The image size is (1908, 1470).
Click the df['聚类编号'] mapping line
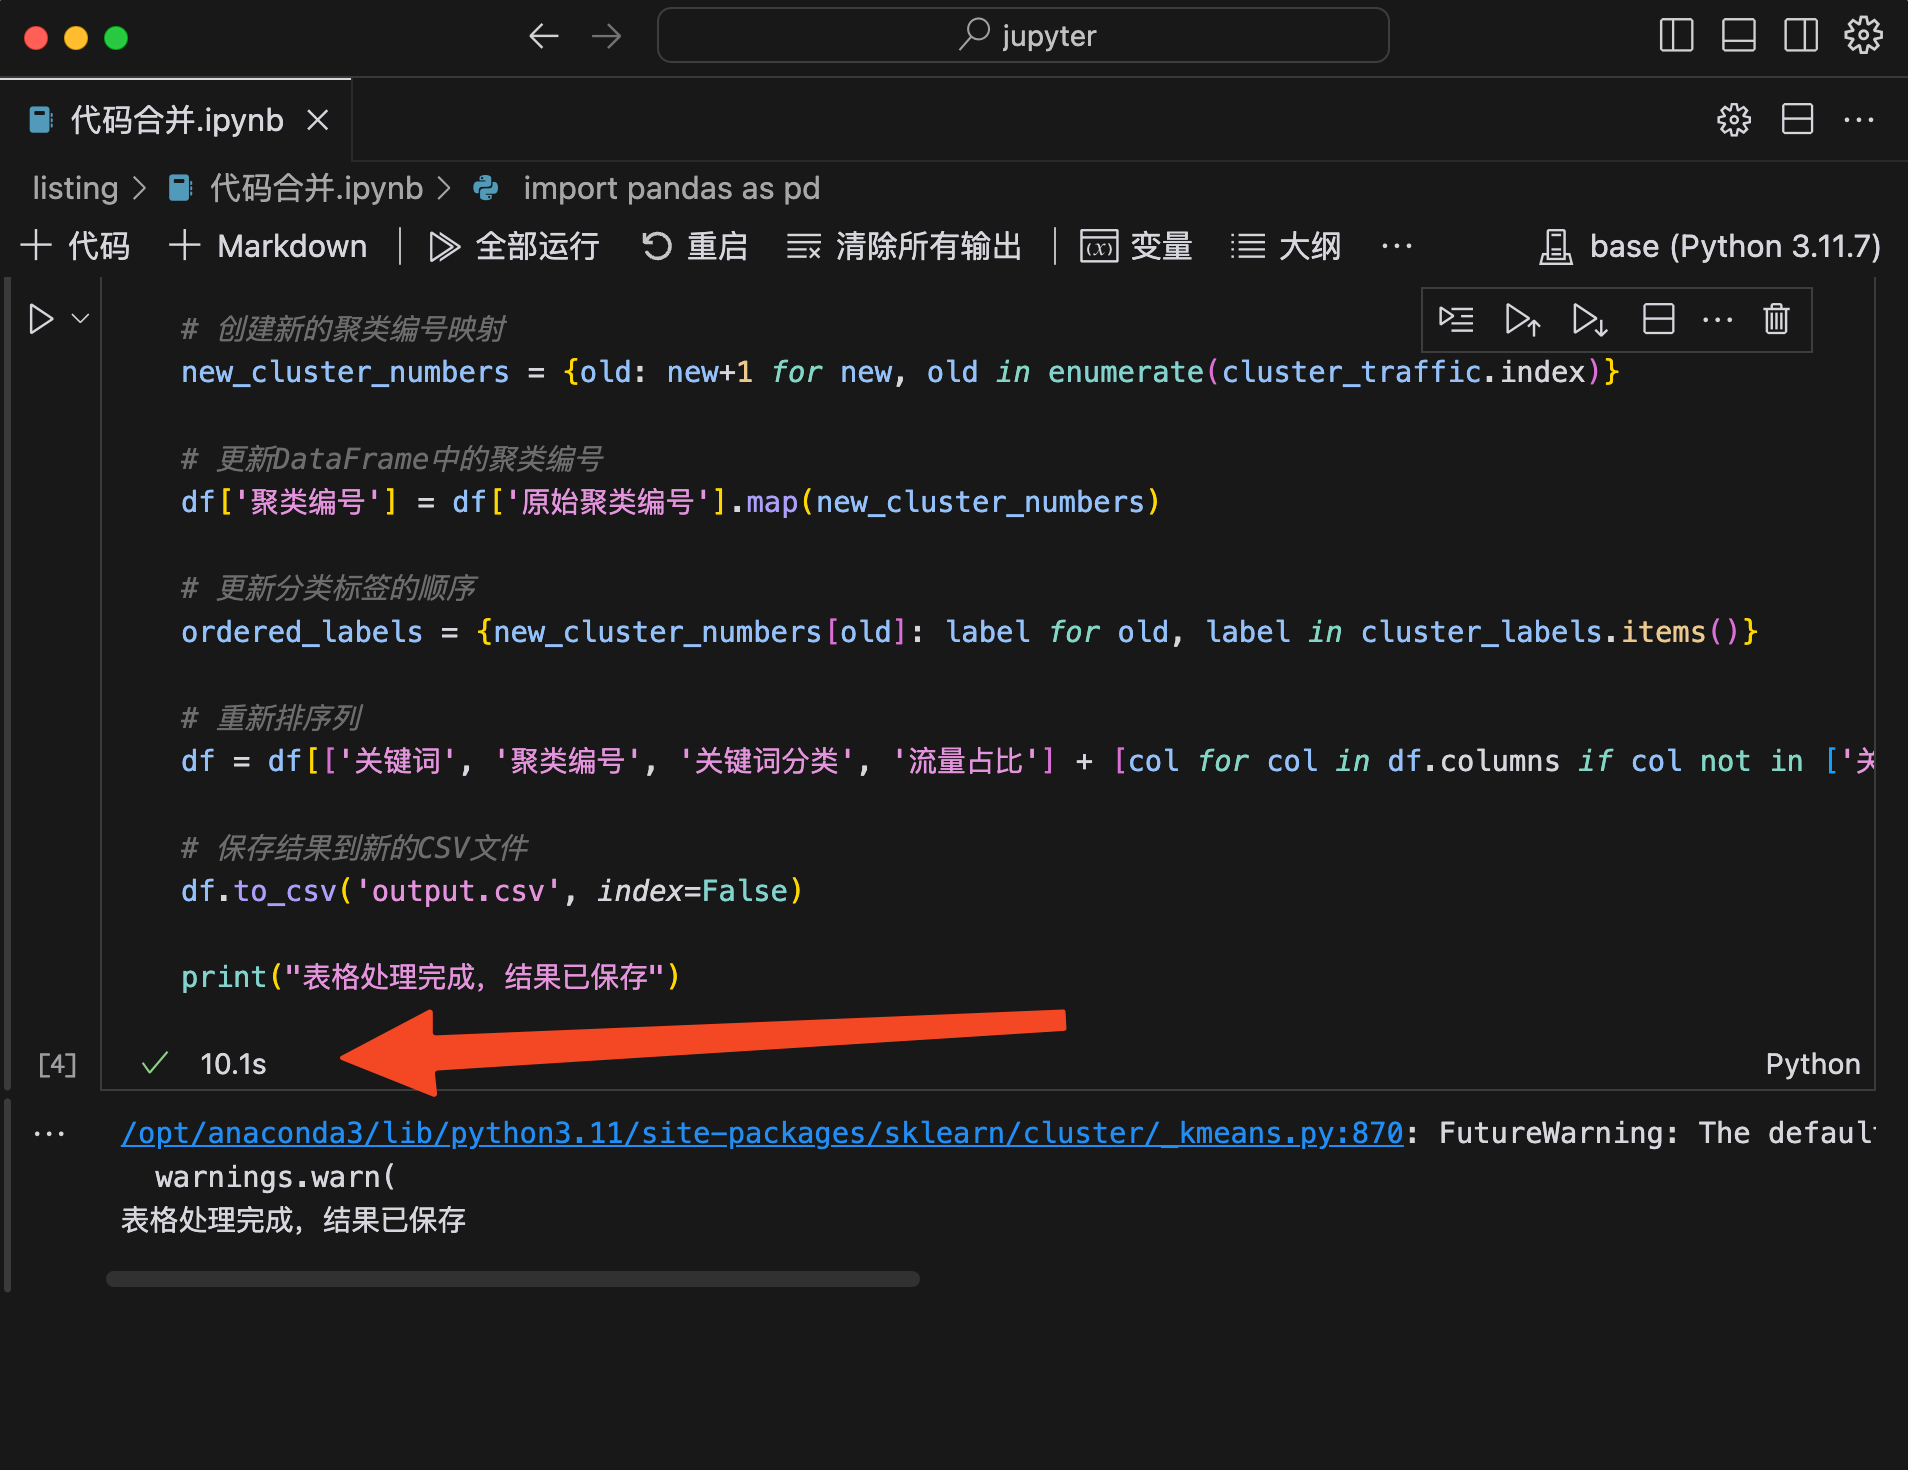[670, 501]
